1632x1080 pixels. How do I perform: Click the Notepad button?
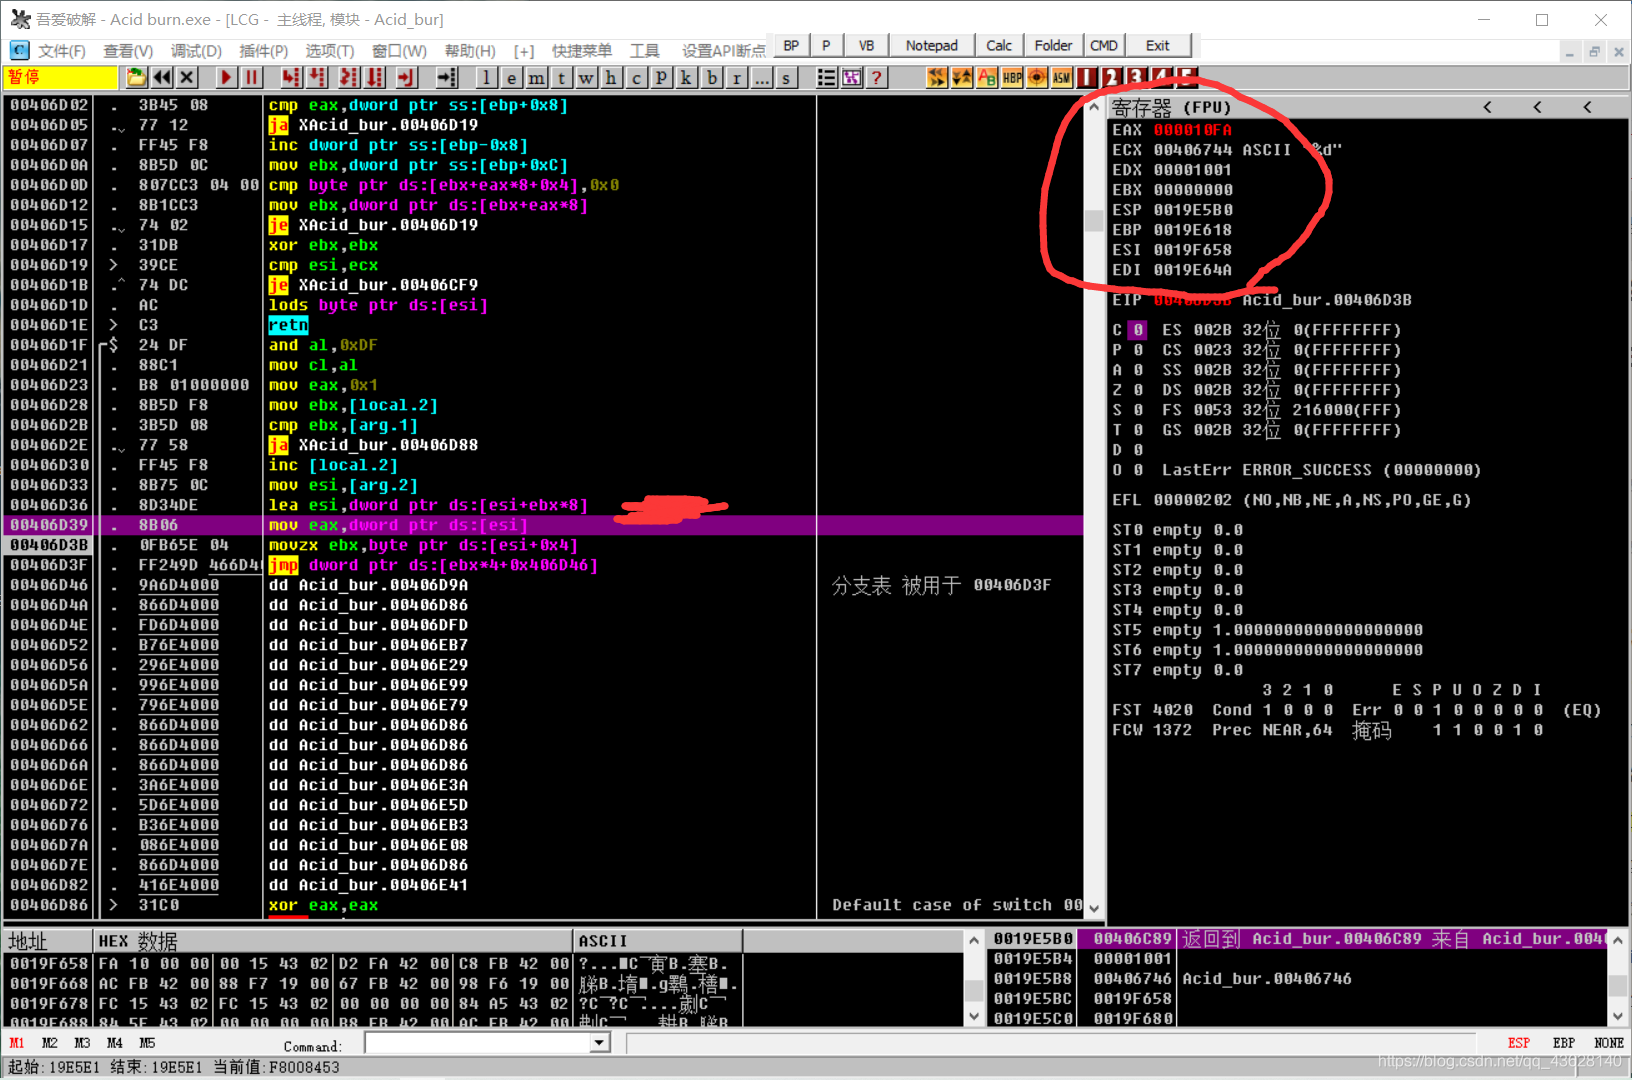[x=931, y=46]
